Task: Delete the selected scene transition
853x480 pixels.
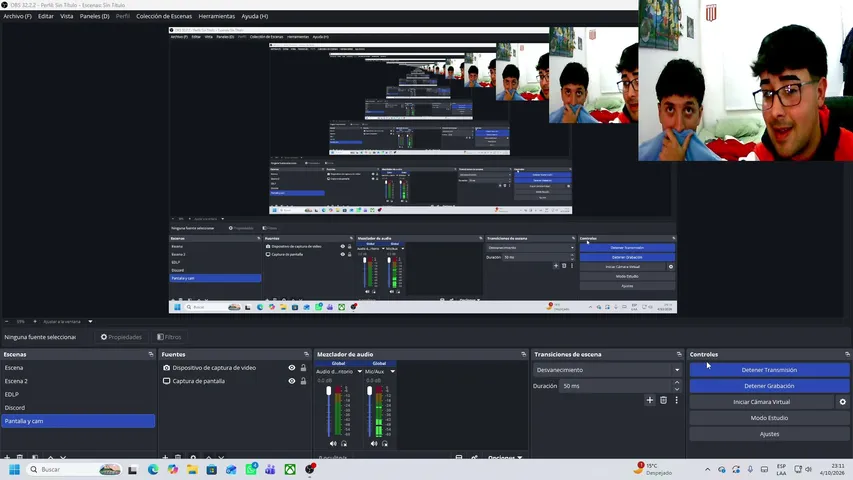Action: 663,400
